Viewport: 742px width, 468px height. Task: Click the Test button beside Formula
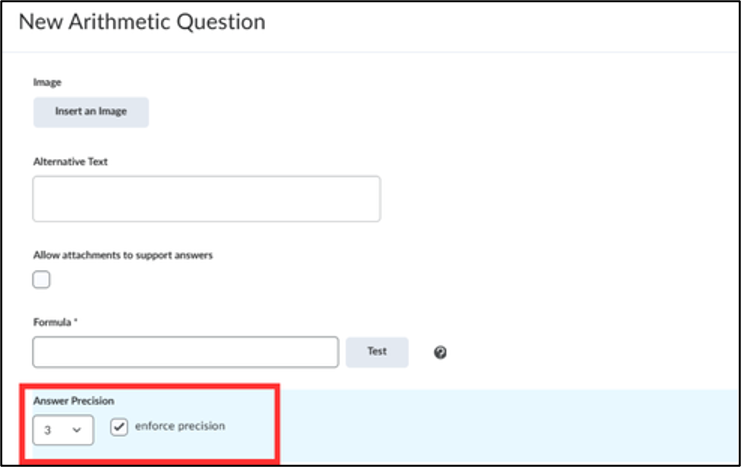click(x=377, y=352)
